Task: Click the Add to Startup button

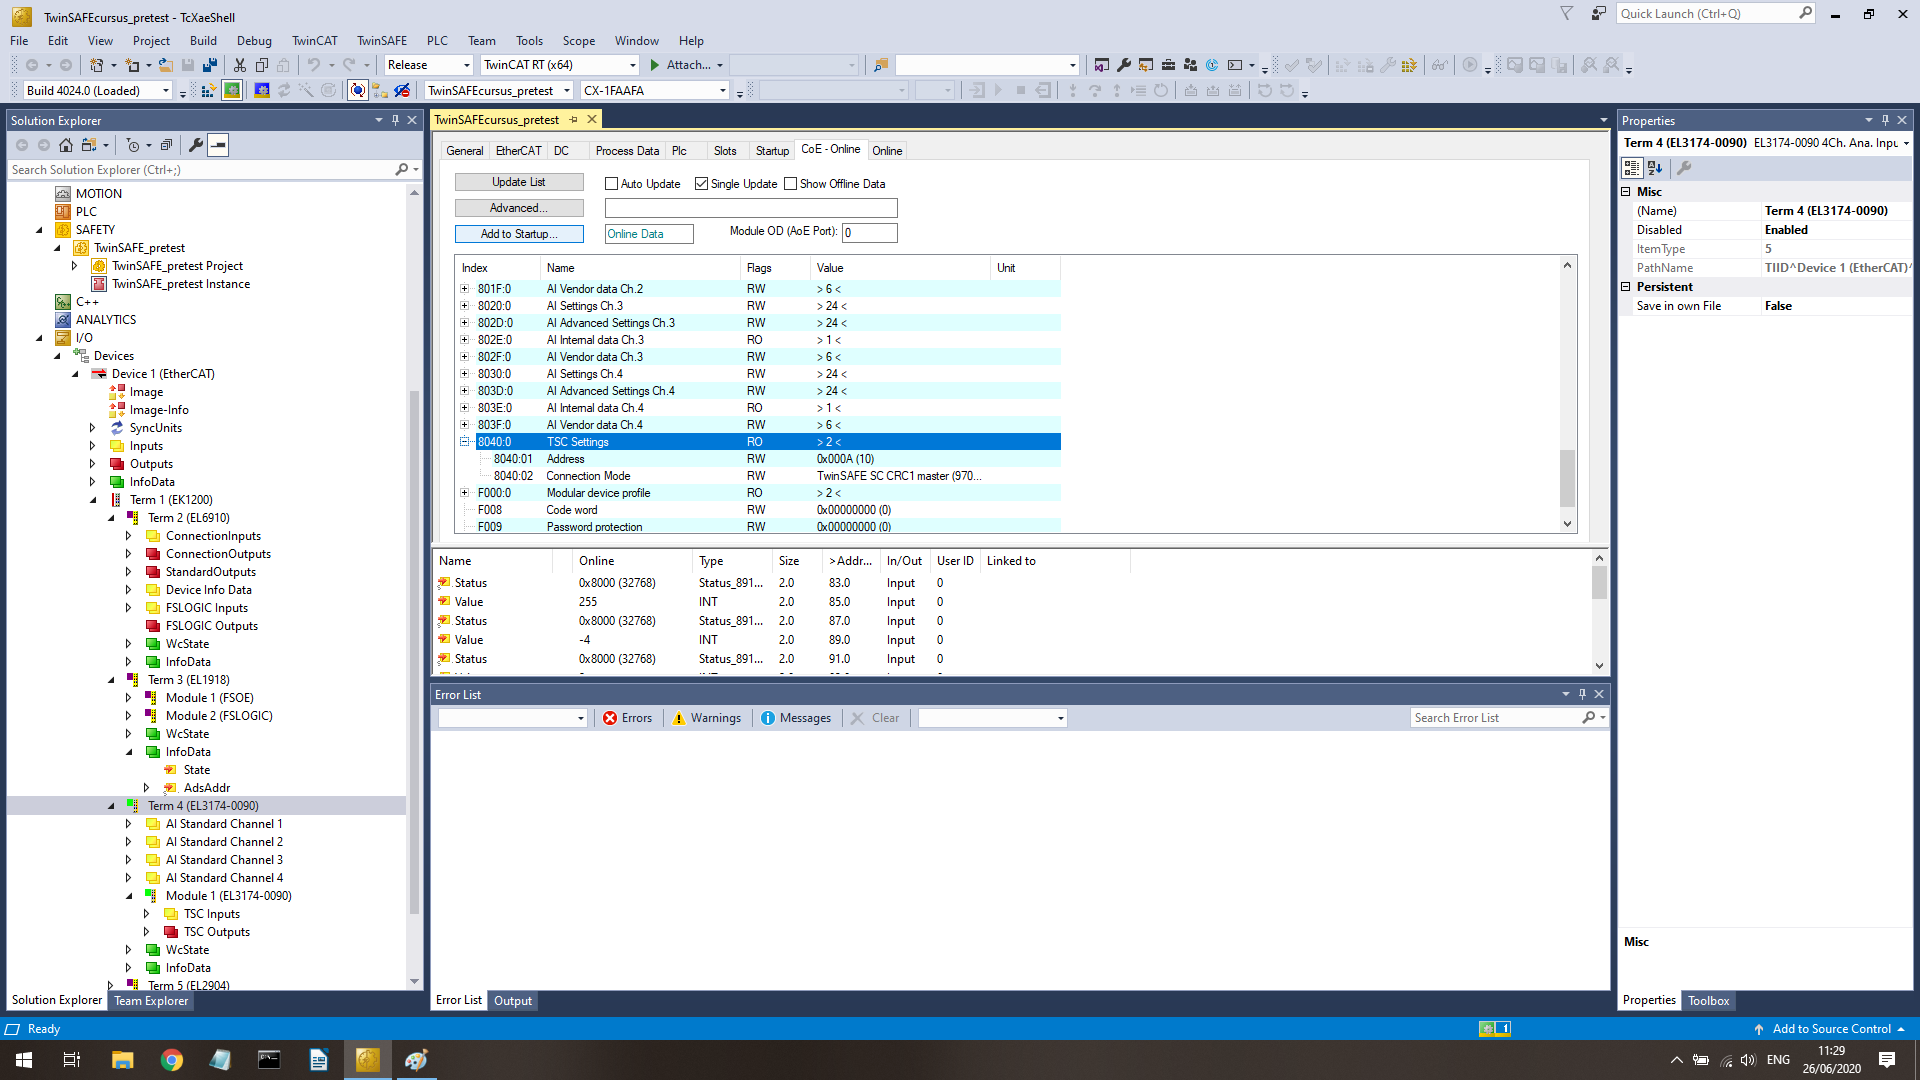Action: tap(519, 234)
